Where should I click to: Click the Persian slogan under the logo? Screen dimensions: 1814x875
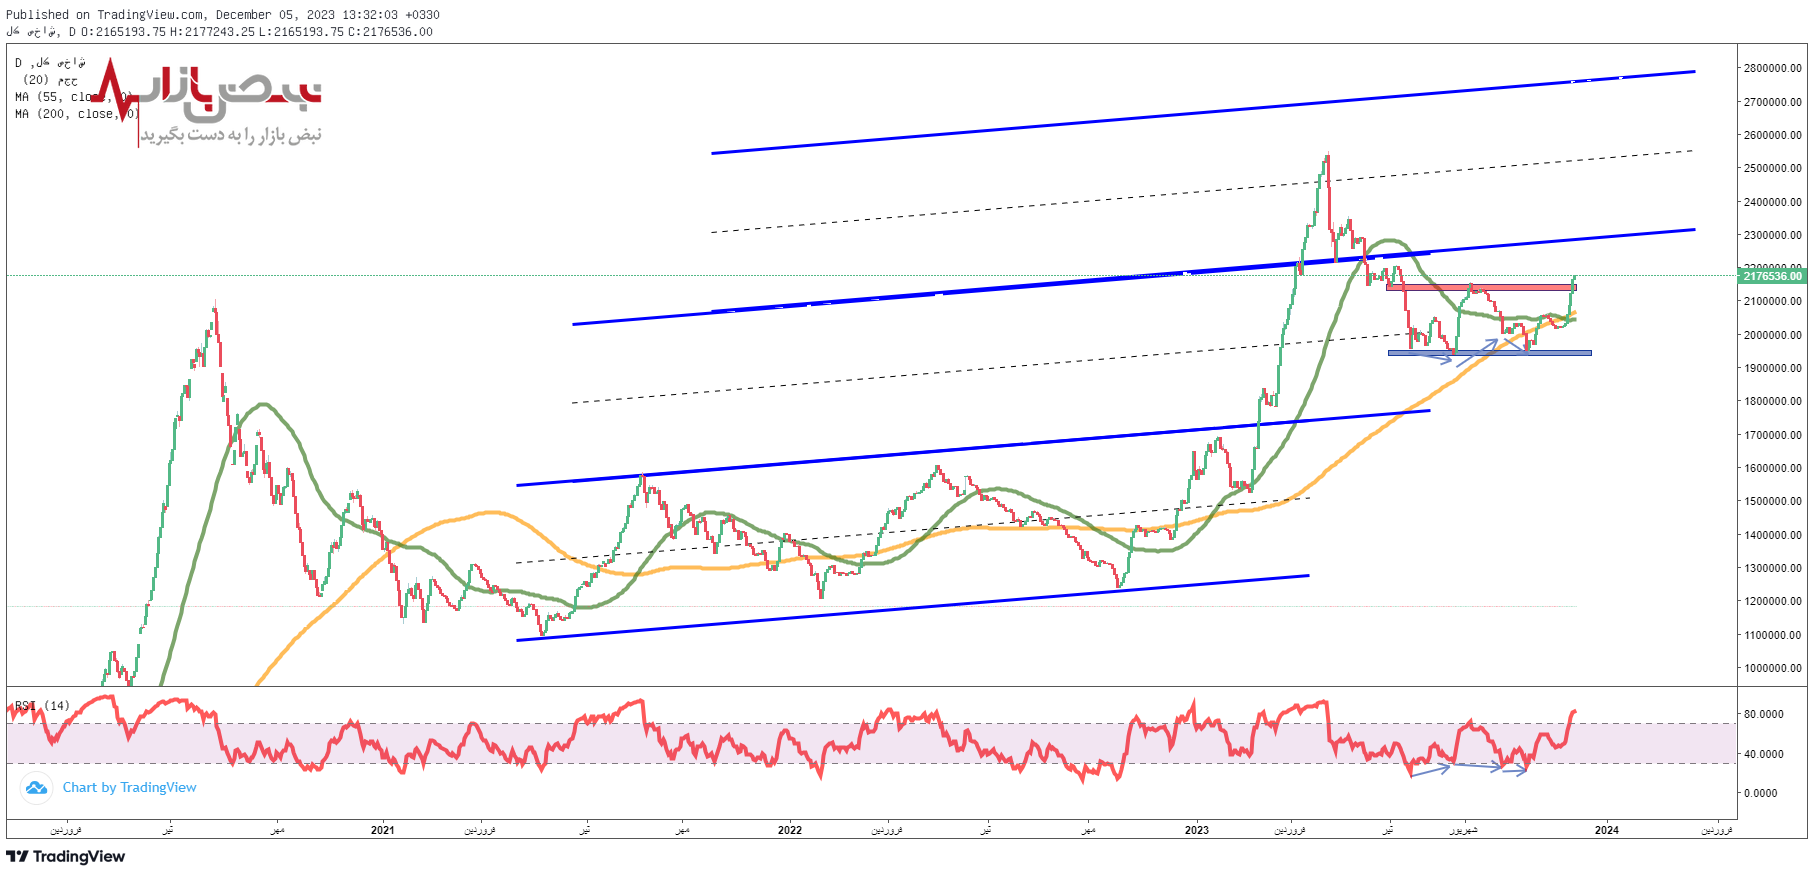[x=231, y=135]
